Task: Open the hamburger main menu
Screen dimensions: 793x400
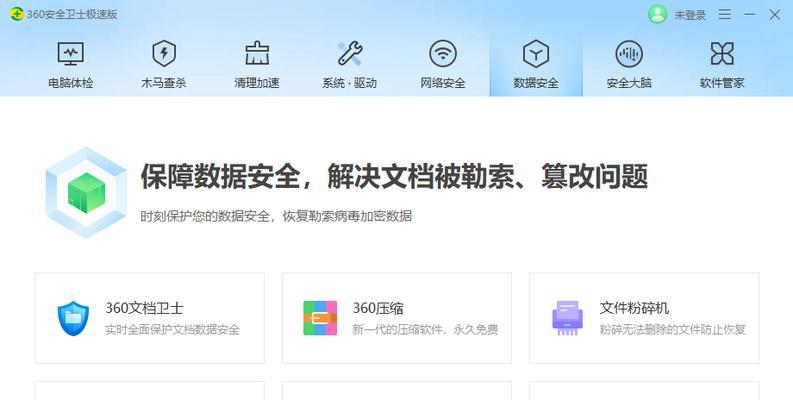Action: click(x=725, y=14)
